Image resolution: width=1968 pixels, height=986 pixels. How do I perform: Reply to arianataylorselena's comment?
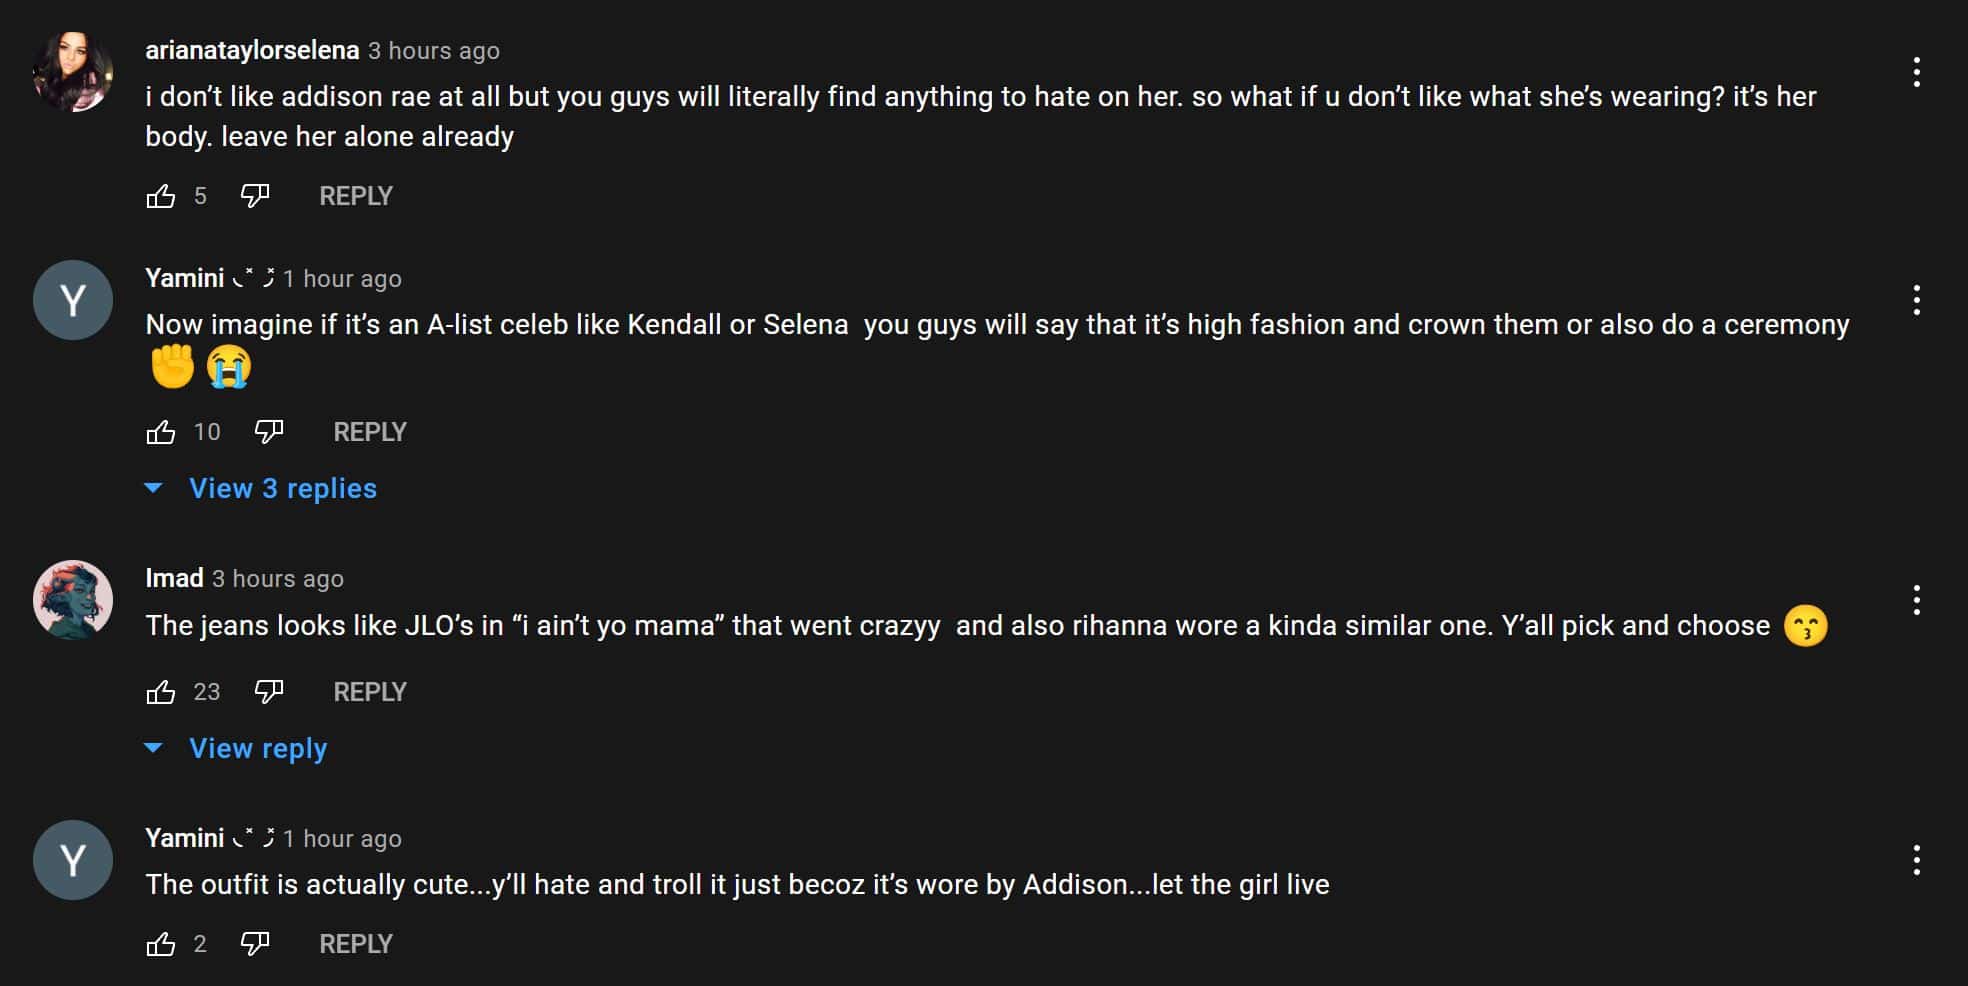[x=355, y=196]
